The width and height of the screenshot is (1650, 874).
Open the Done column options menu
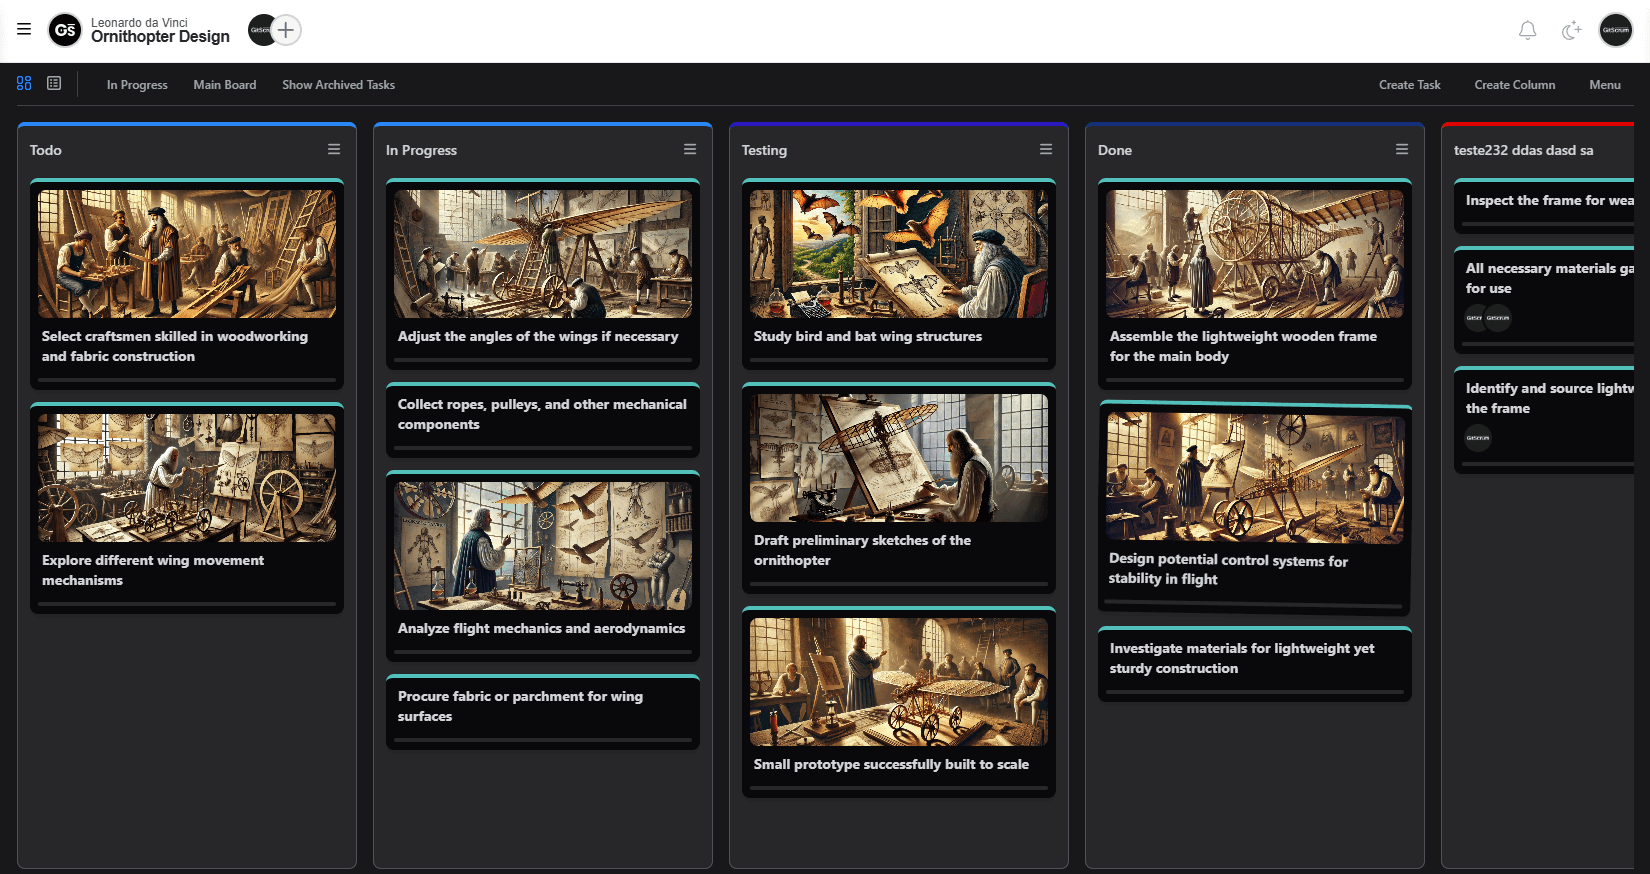pos(1402,150)
